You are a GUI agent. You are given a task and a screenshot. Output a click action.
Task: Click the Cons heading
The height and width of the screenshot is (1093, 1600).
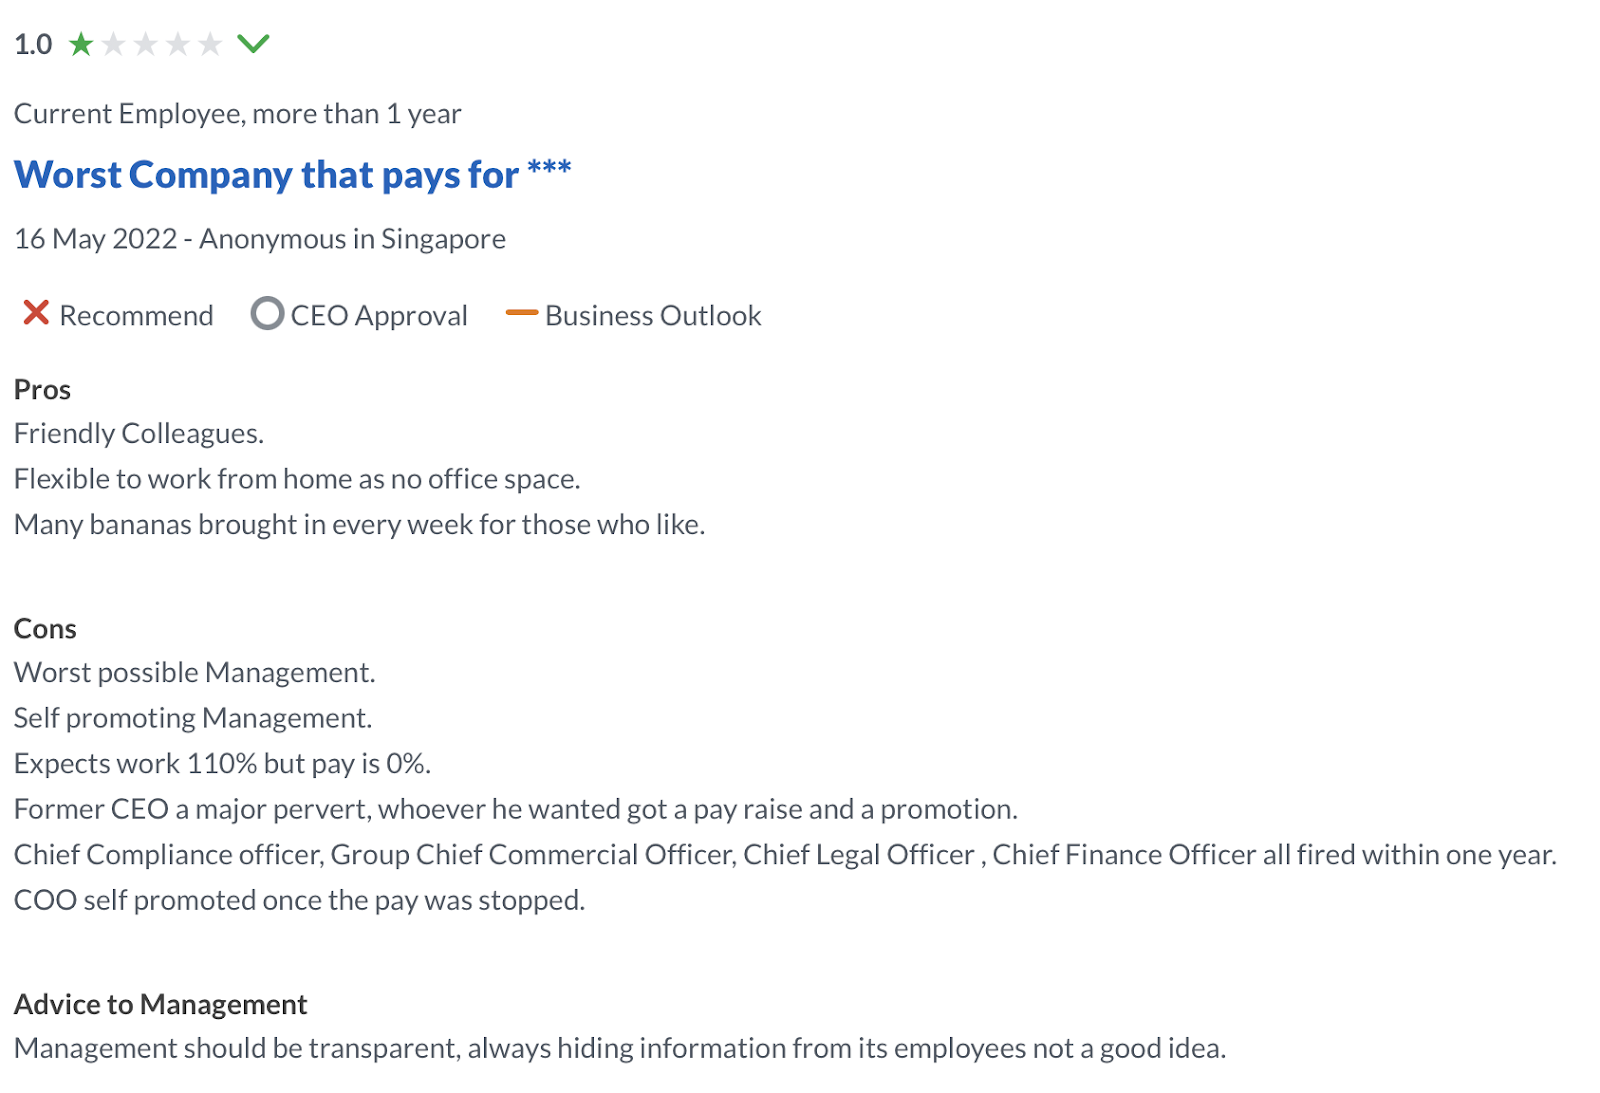[45, 628]
